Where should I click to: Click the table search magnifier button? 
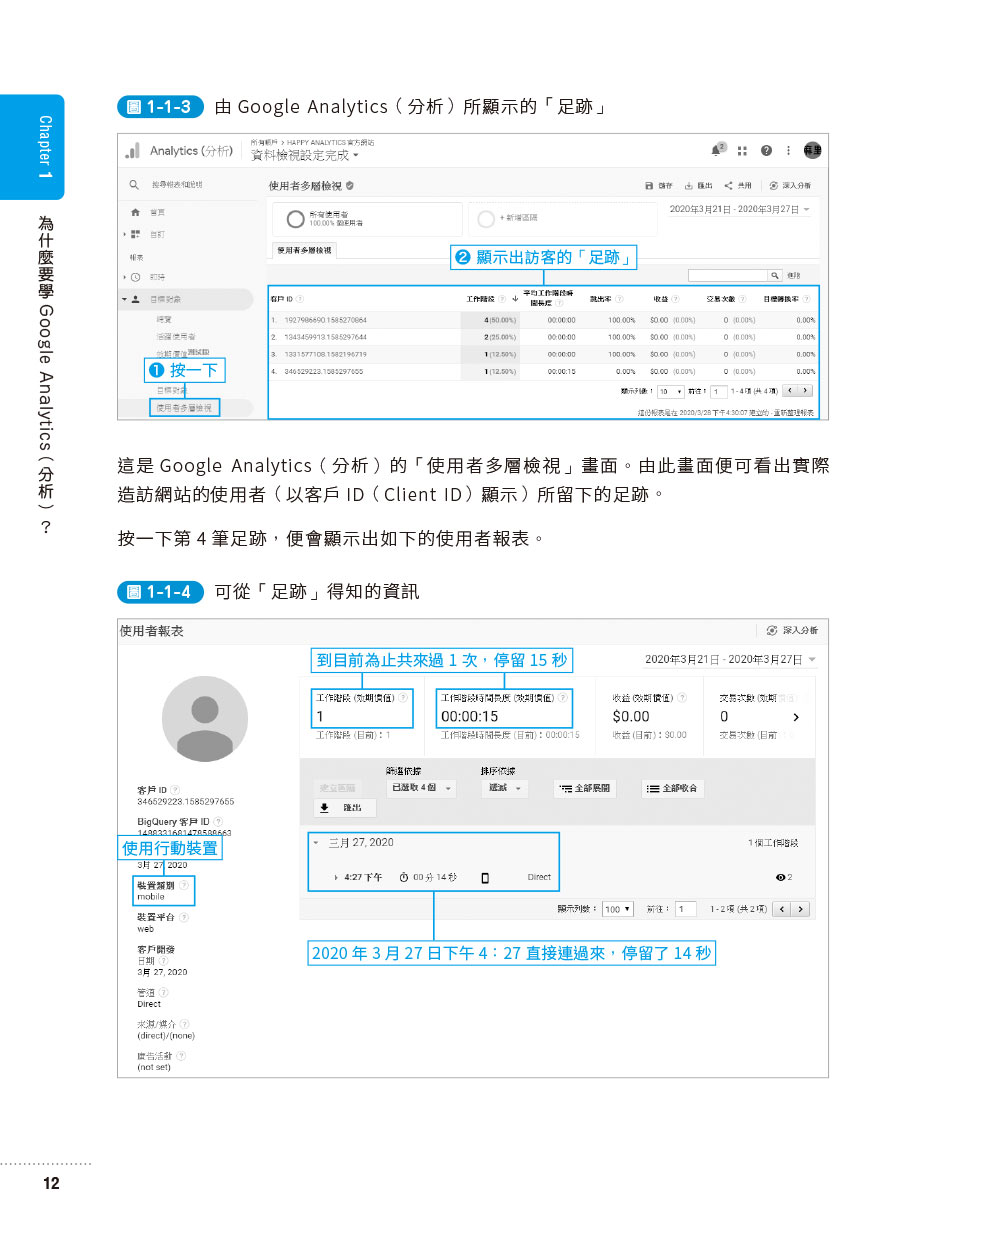774,275
